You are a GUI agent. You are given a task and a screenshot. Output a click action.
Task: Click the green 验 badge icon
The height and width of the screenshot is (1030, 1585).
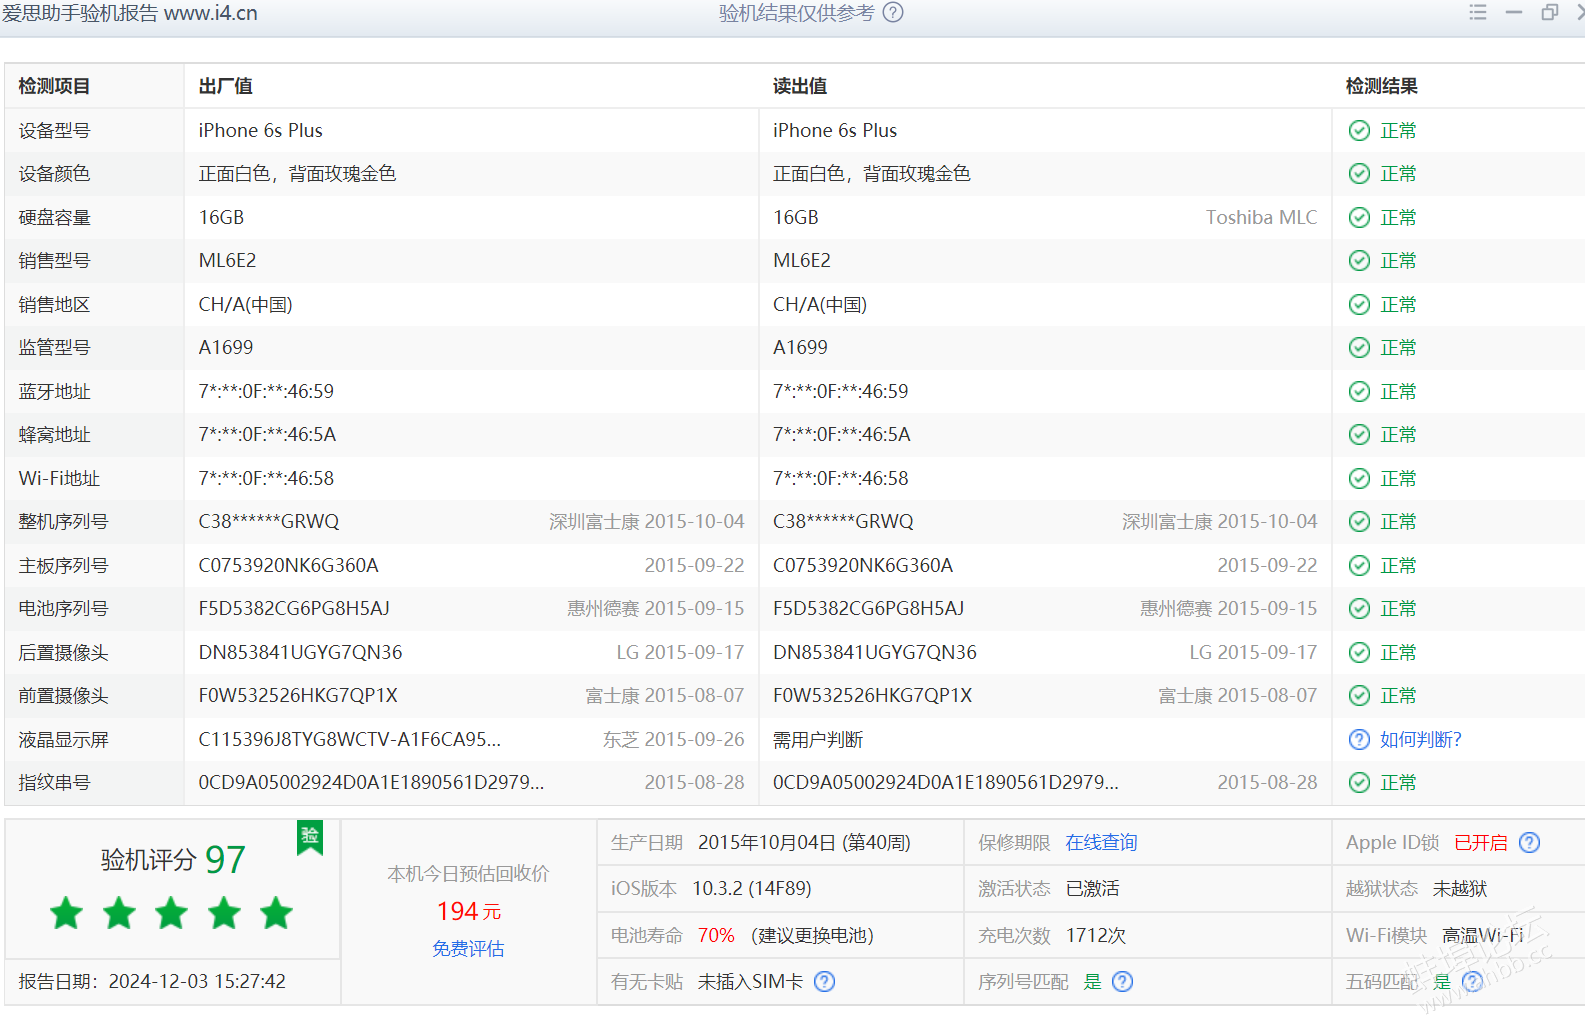310,837
